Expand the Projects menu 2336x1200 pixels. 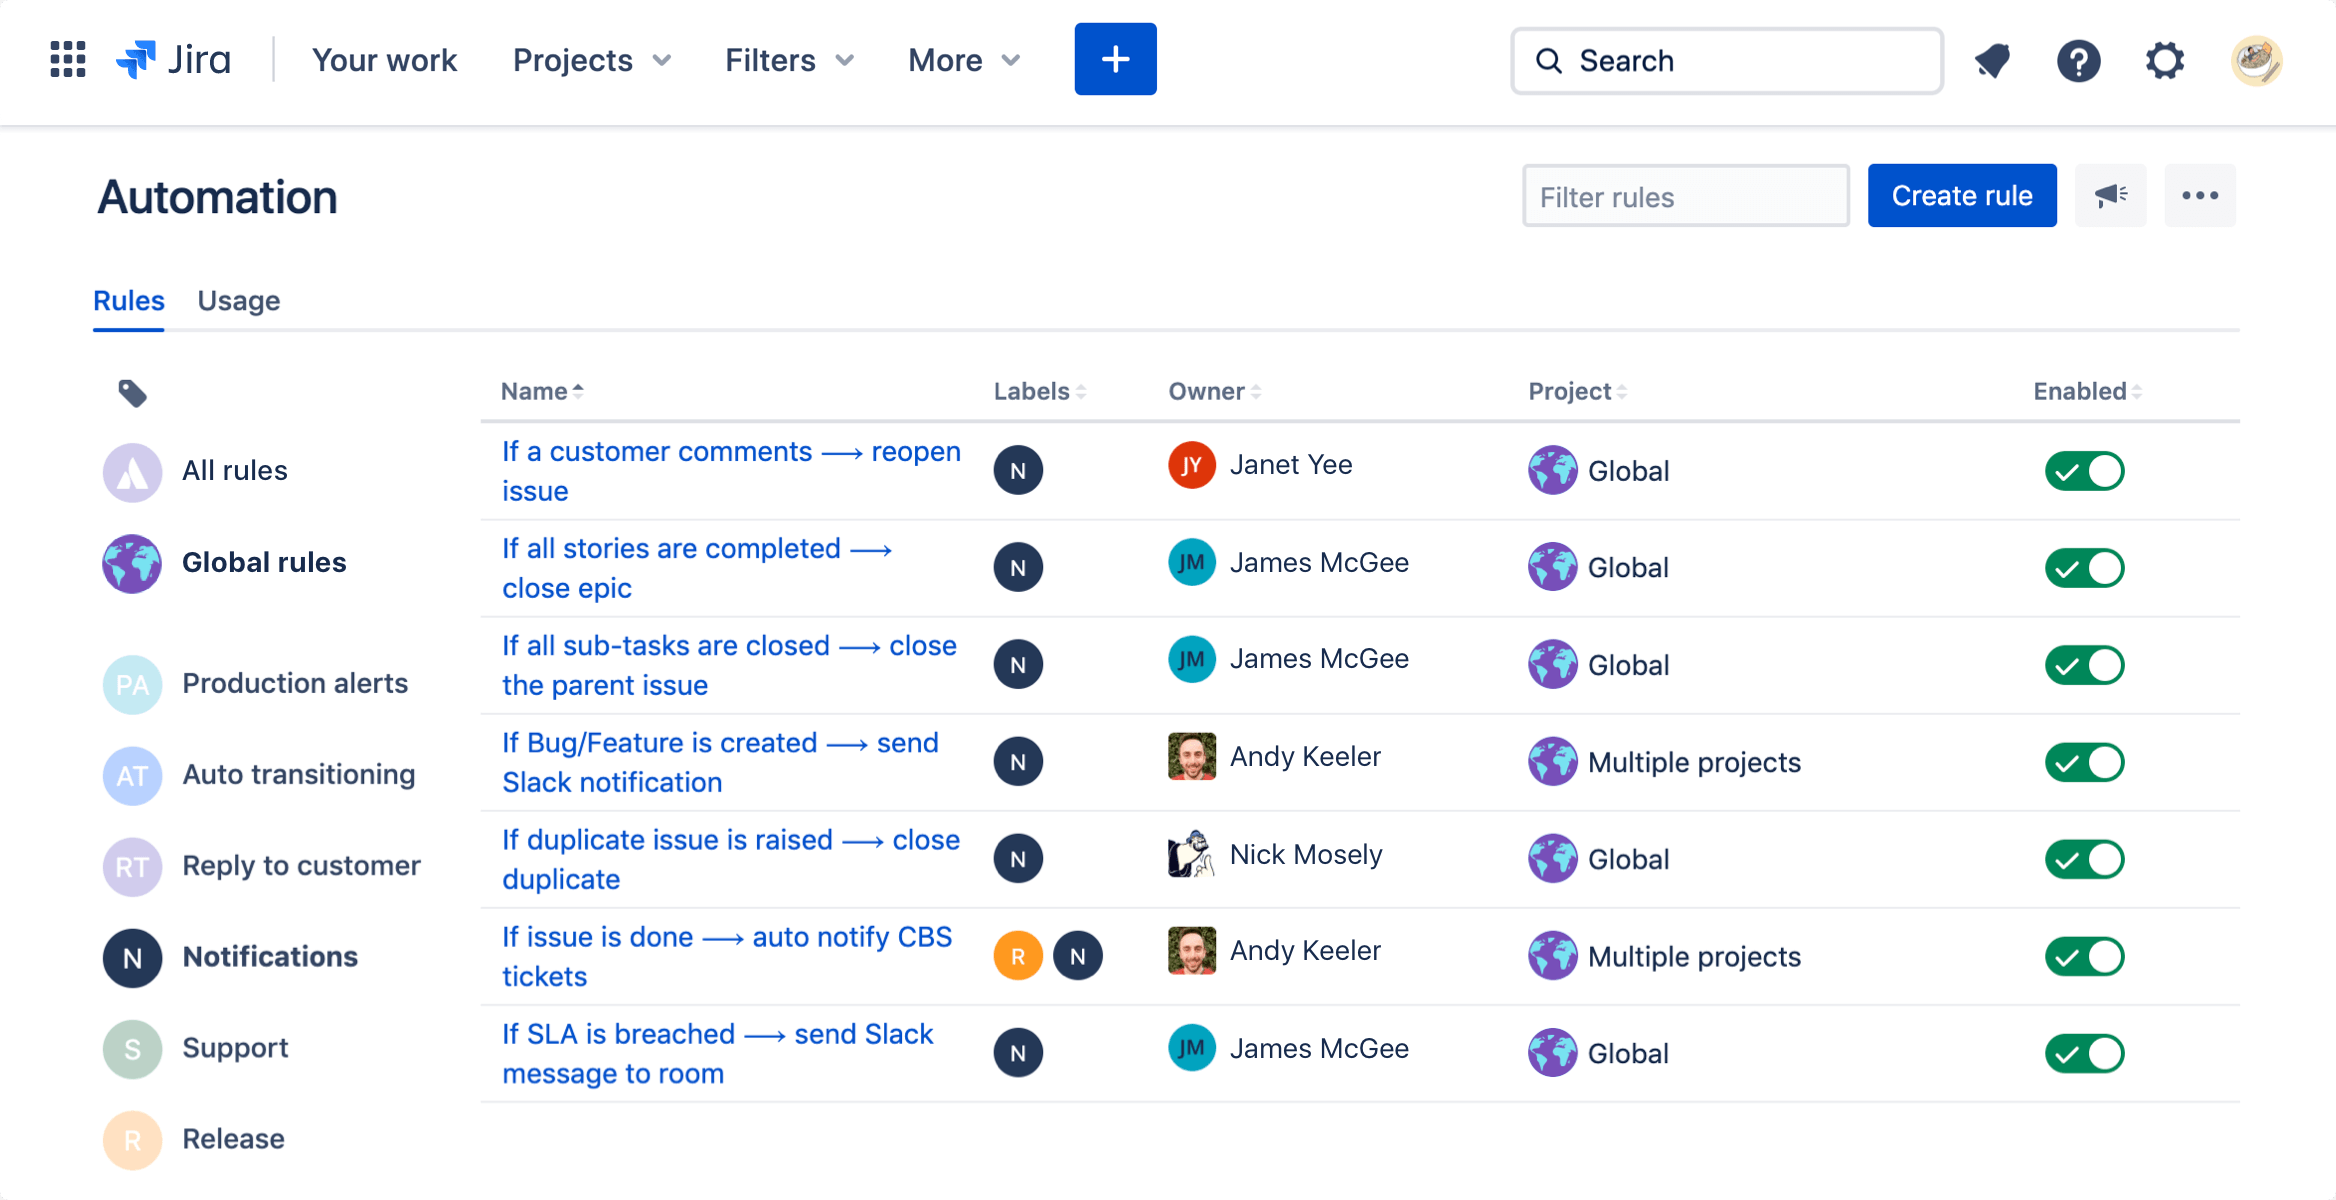(x=591, y=60)
